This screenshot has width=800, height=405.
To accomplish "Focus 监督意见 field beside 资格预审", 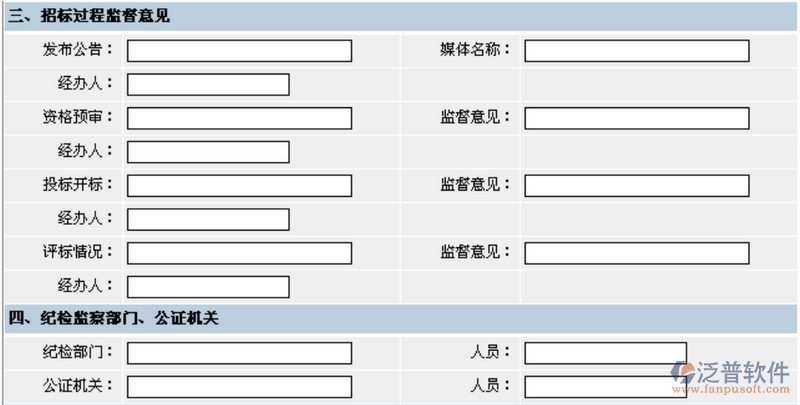I will (x=636, y=118).
